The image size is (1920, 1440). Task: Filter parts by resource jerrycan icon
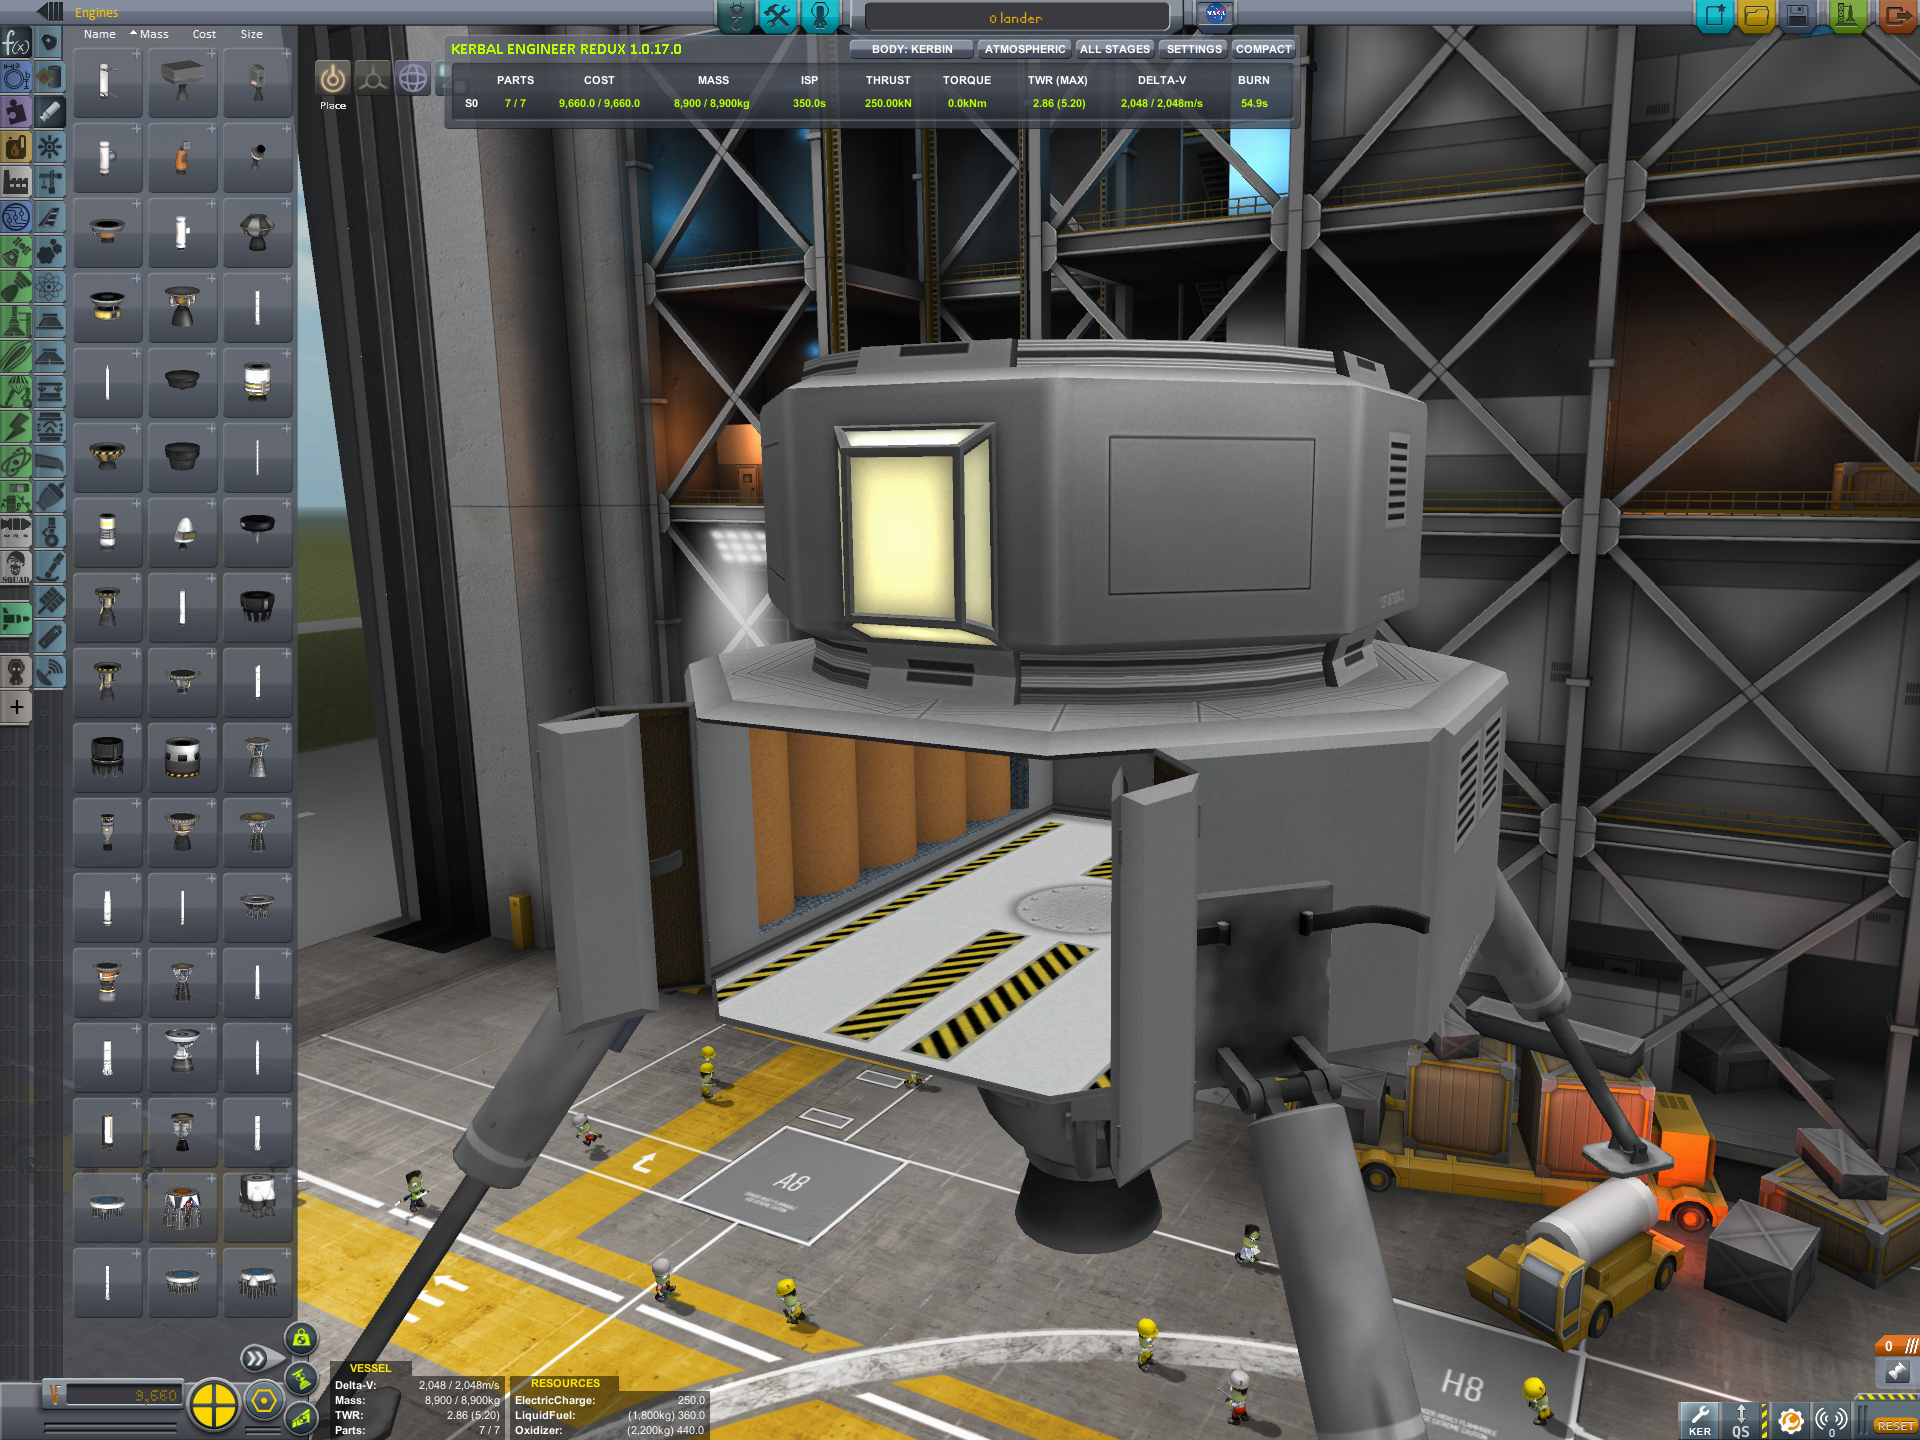pyautogui.click(x=16, y=147)
